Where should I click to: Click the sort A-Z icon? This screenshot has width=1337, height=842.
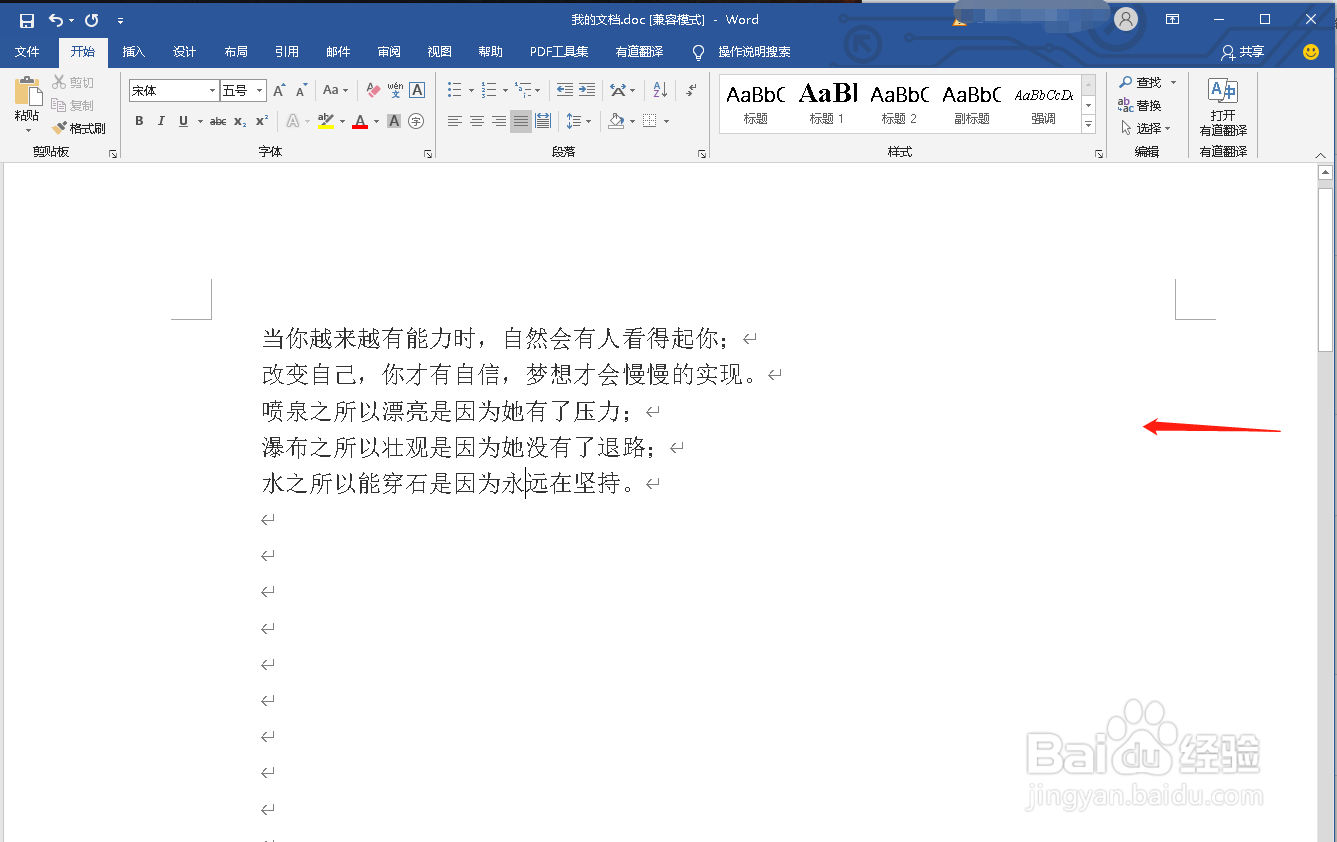pos(660,90)
